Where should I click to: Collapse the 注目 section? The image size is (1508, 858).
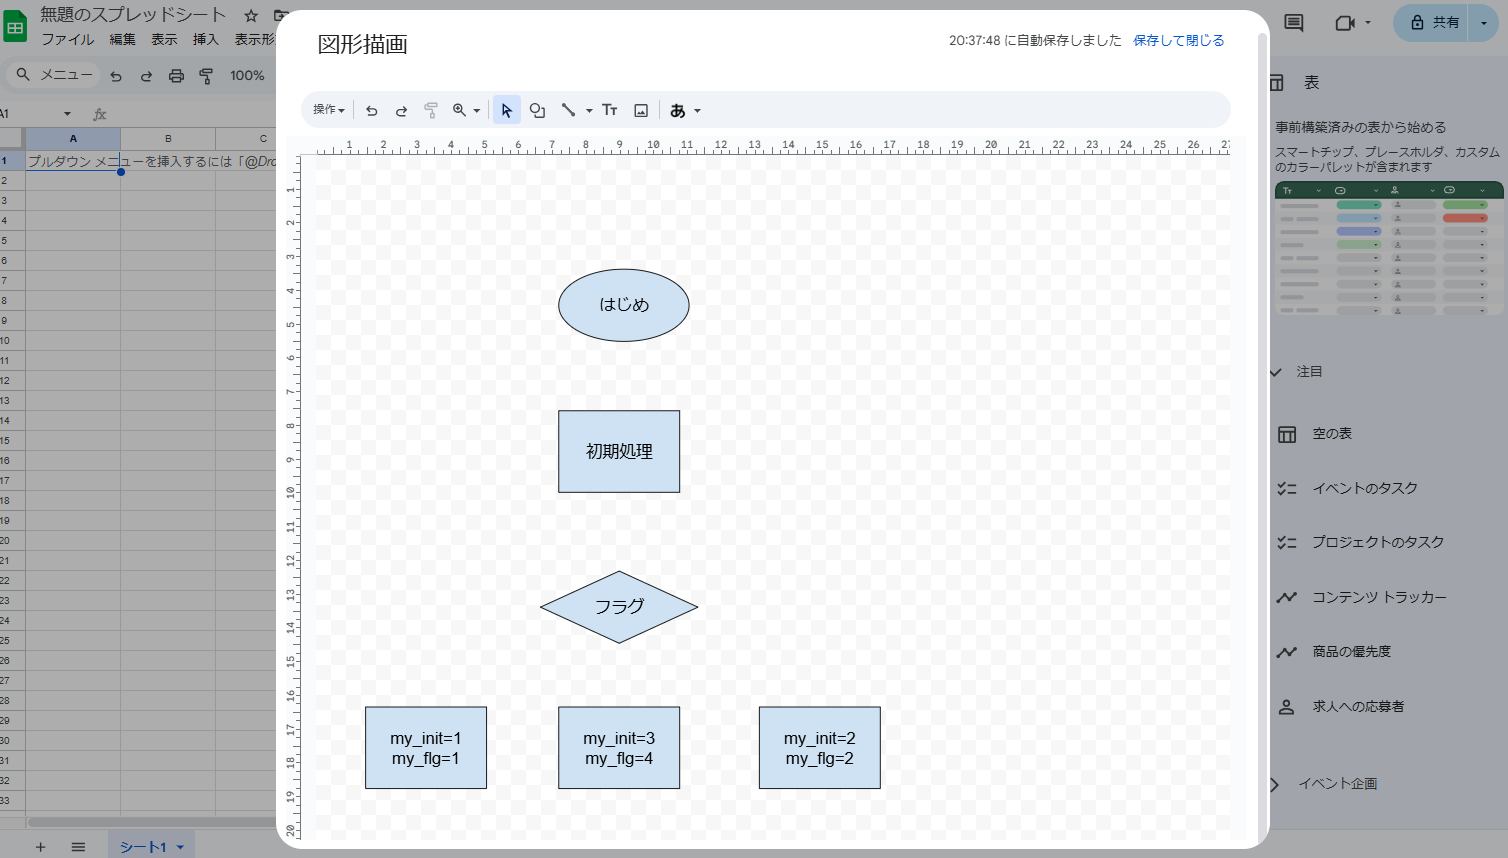pos(1276,372)
